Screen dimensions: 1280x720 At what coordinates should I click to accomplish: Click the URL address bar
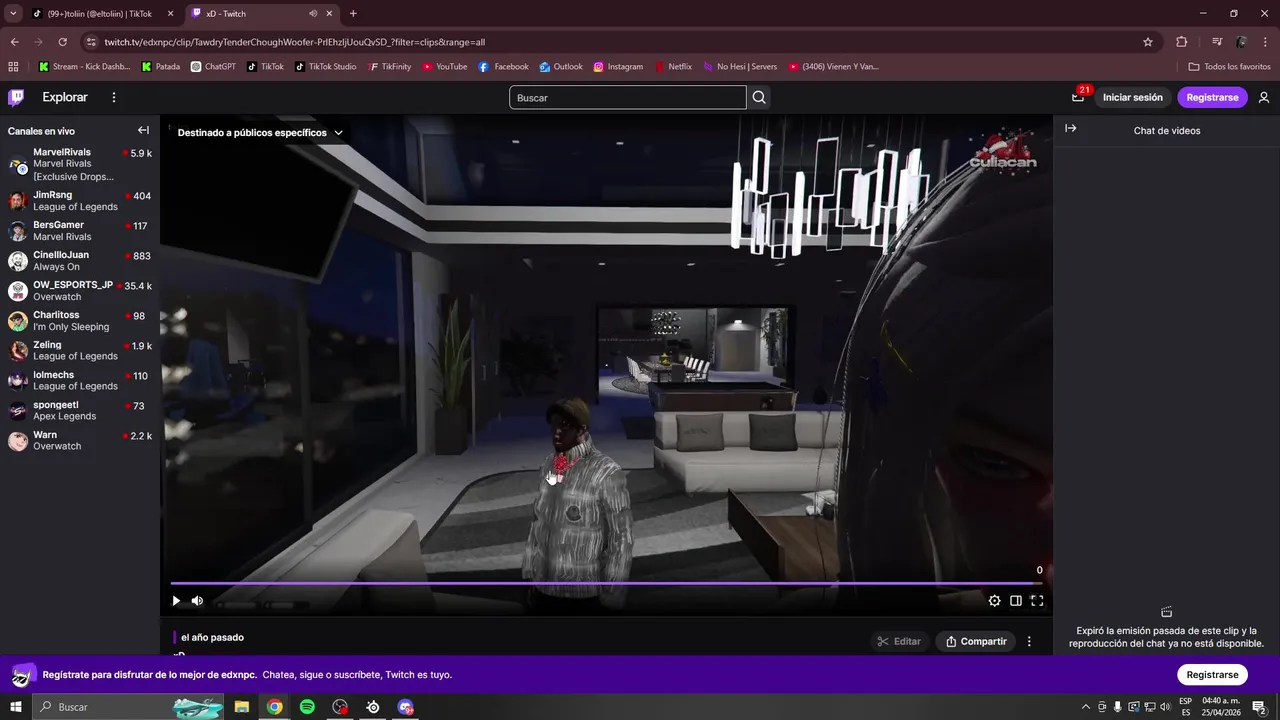[620, 42]
